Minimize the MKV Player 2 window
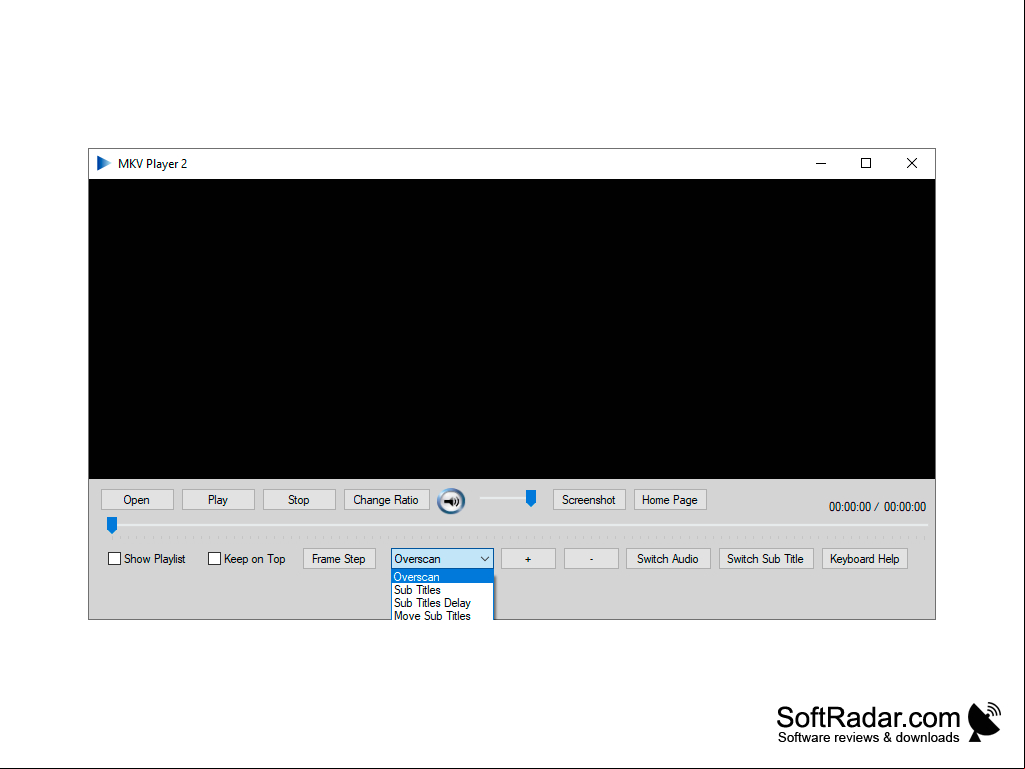The image size is (1025, 769). point(821,163)
